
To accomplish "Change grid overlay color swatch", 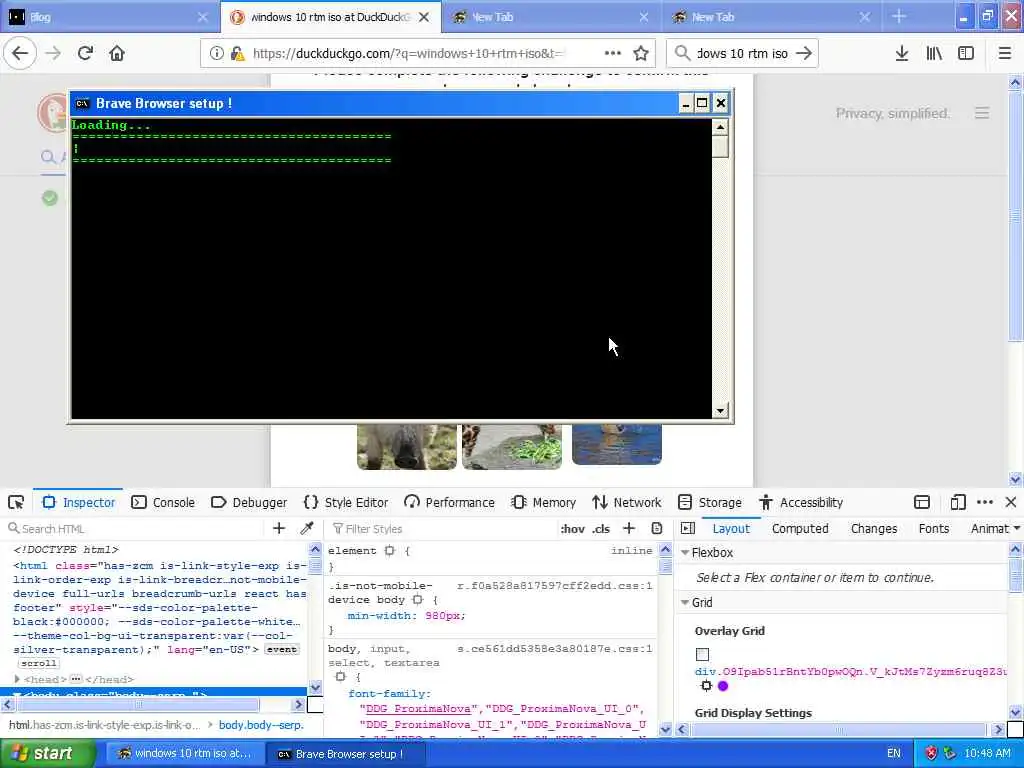I will (x=723, y=686).
